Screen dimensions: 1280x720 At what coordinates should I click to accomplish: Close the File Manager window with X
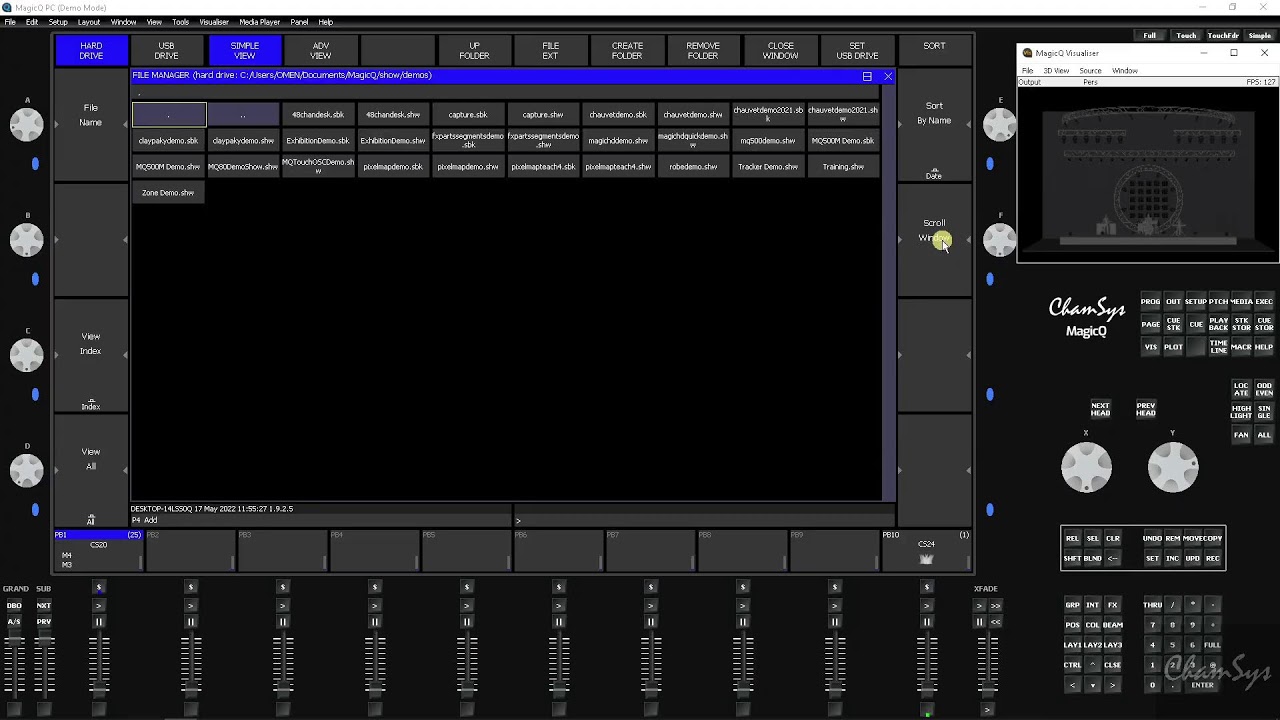[x=887, y=76]
